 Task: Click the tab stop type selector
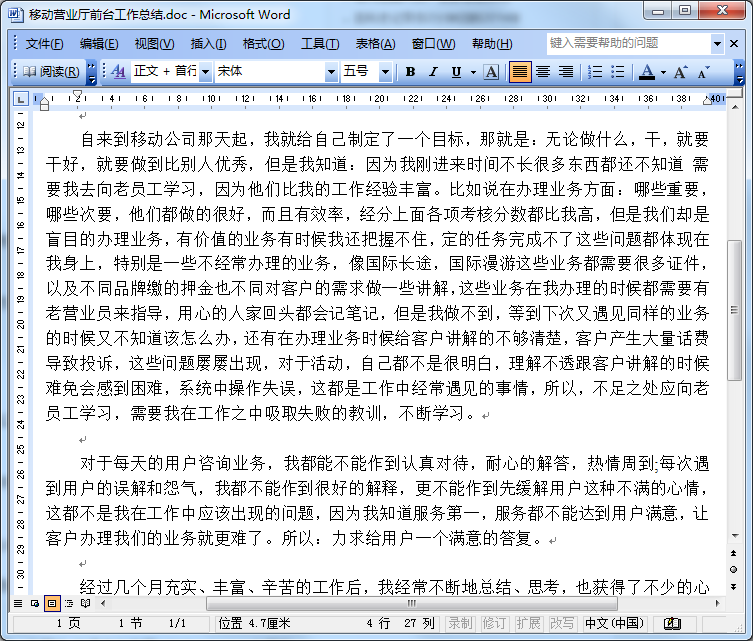click(20, 99)
